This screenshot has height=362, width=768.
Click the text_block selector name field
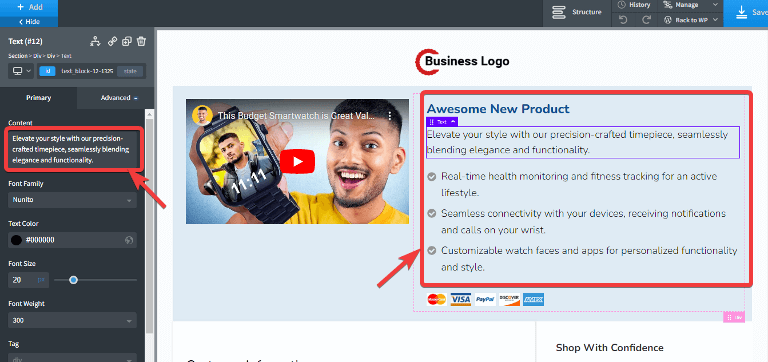point(87,71)
